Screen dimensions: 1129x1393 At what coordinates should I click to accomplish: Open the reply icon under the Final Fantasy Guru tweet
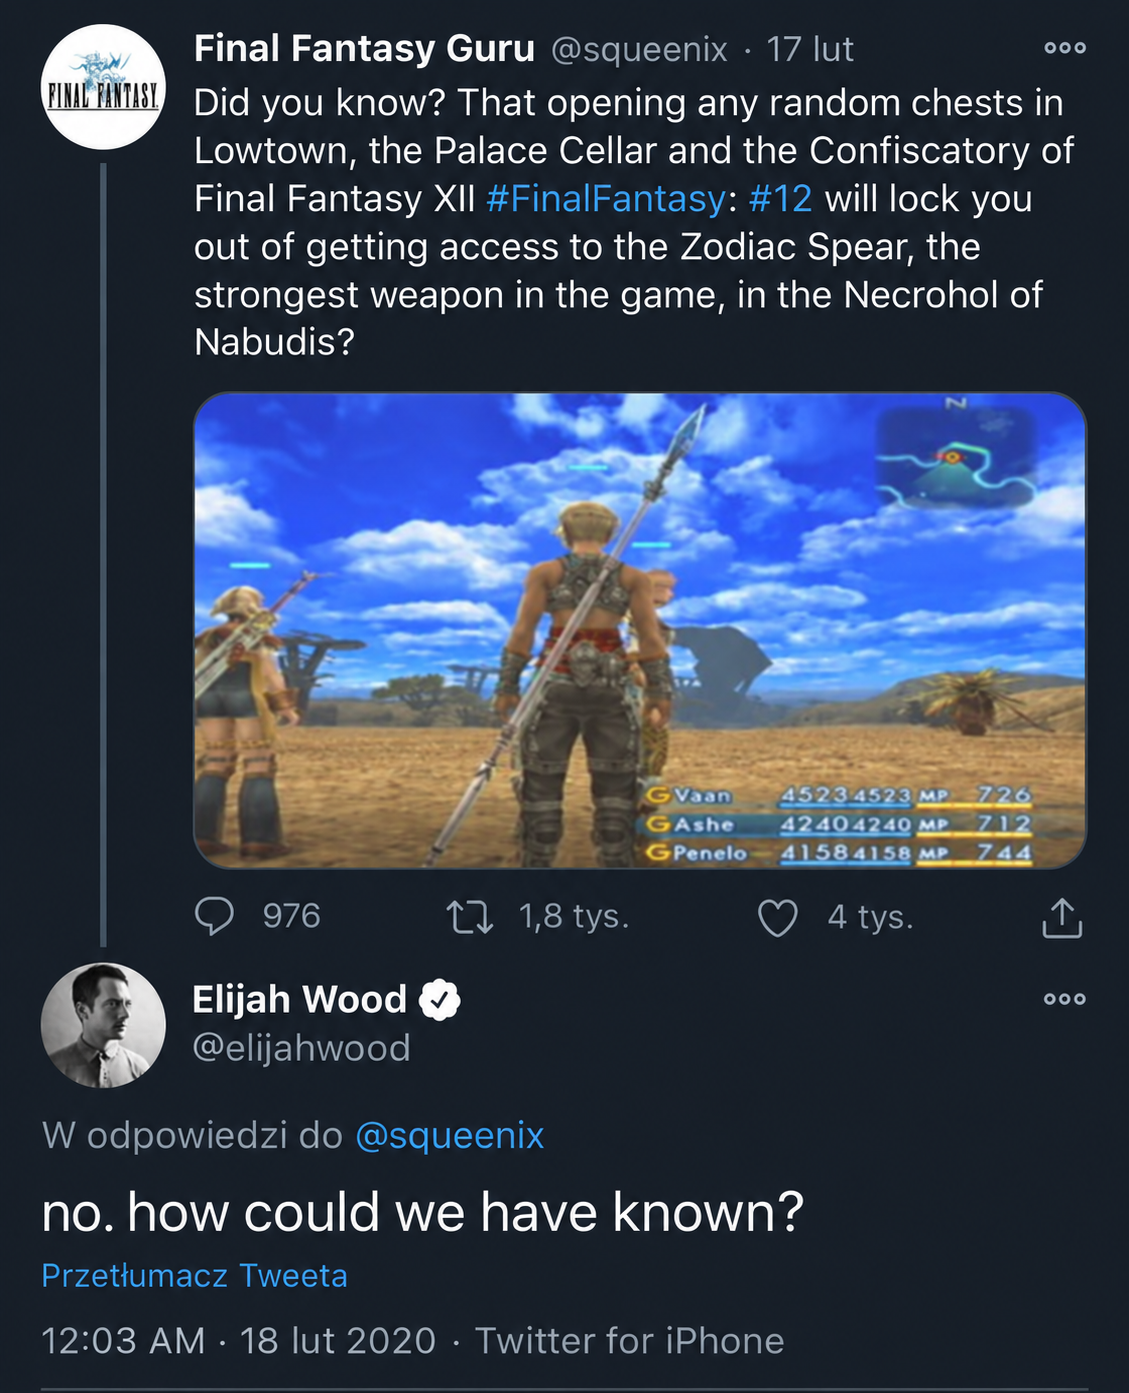click(214, 916)
